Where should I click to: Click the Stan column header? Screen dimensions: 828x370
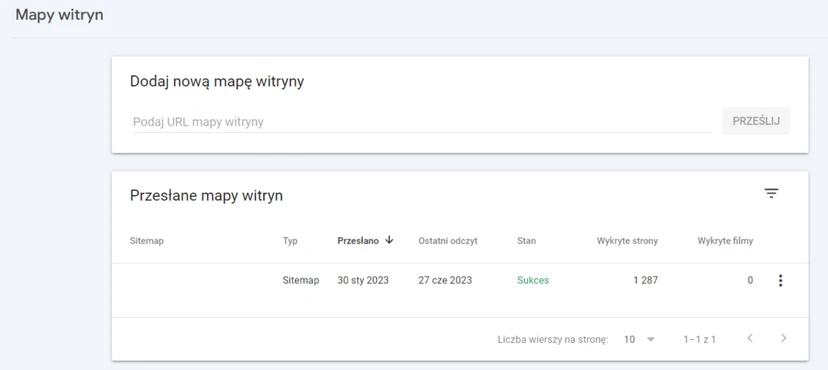pos(526,241)
